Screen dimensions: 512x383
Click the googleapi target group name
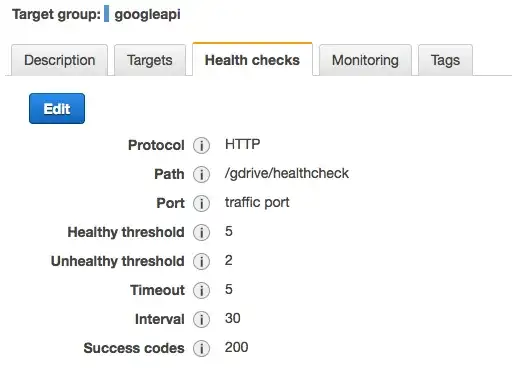(147, 15)
